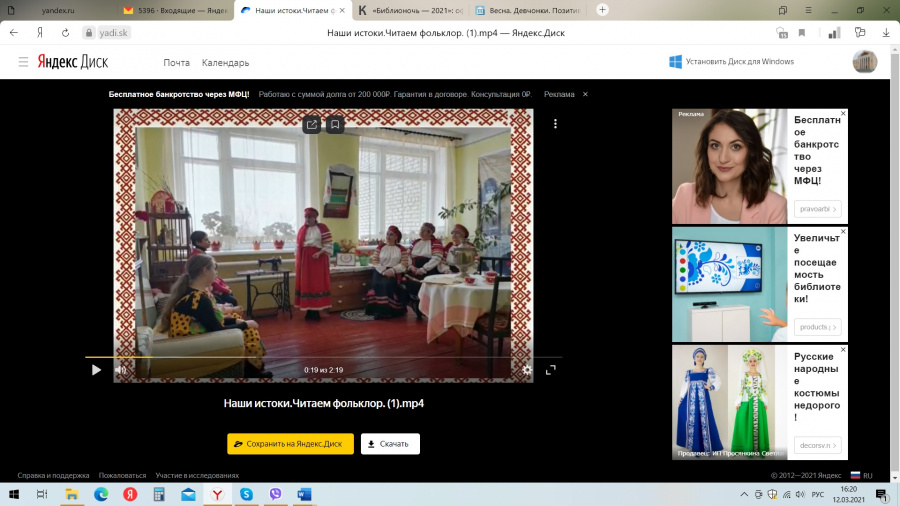900x506 pixels.
Task: Enter fullscreen video mode
Action: click(550, 370)
